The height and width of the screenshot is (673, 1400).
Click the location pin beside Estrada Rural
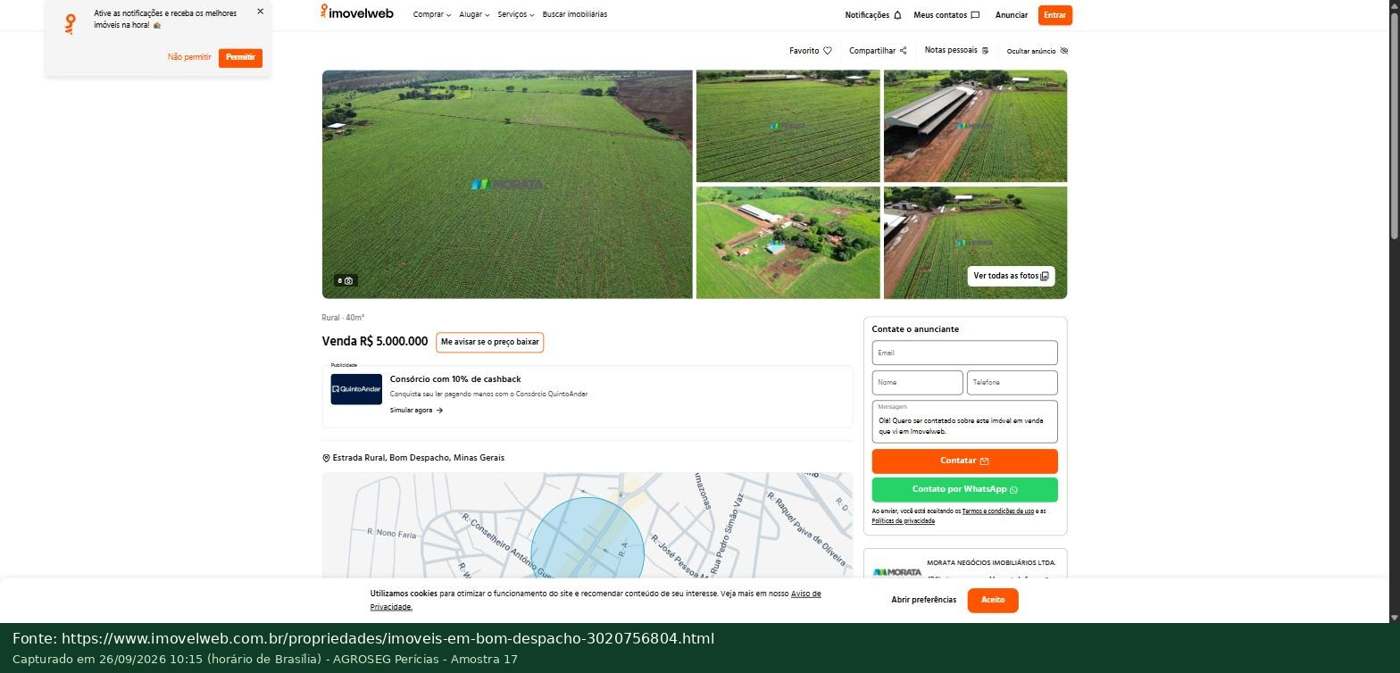coord(326,458)
